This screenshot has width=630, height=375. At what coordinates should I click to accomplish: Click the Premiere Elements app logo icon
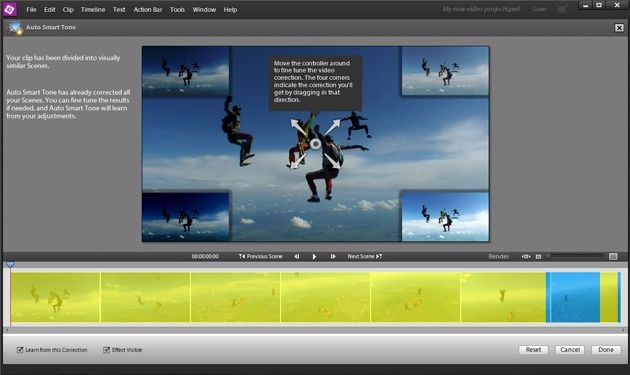click(x=9, y=9)
